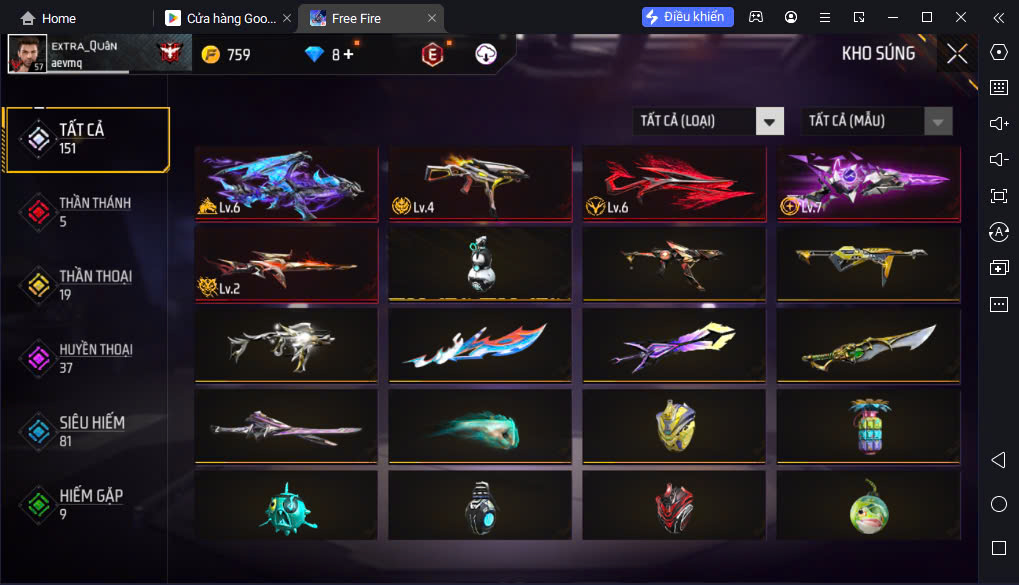Close the Kho Súng weapon armory screen
This screenshot has height=585, width=1019.
coord(957,54)
